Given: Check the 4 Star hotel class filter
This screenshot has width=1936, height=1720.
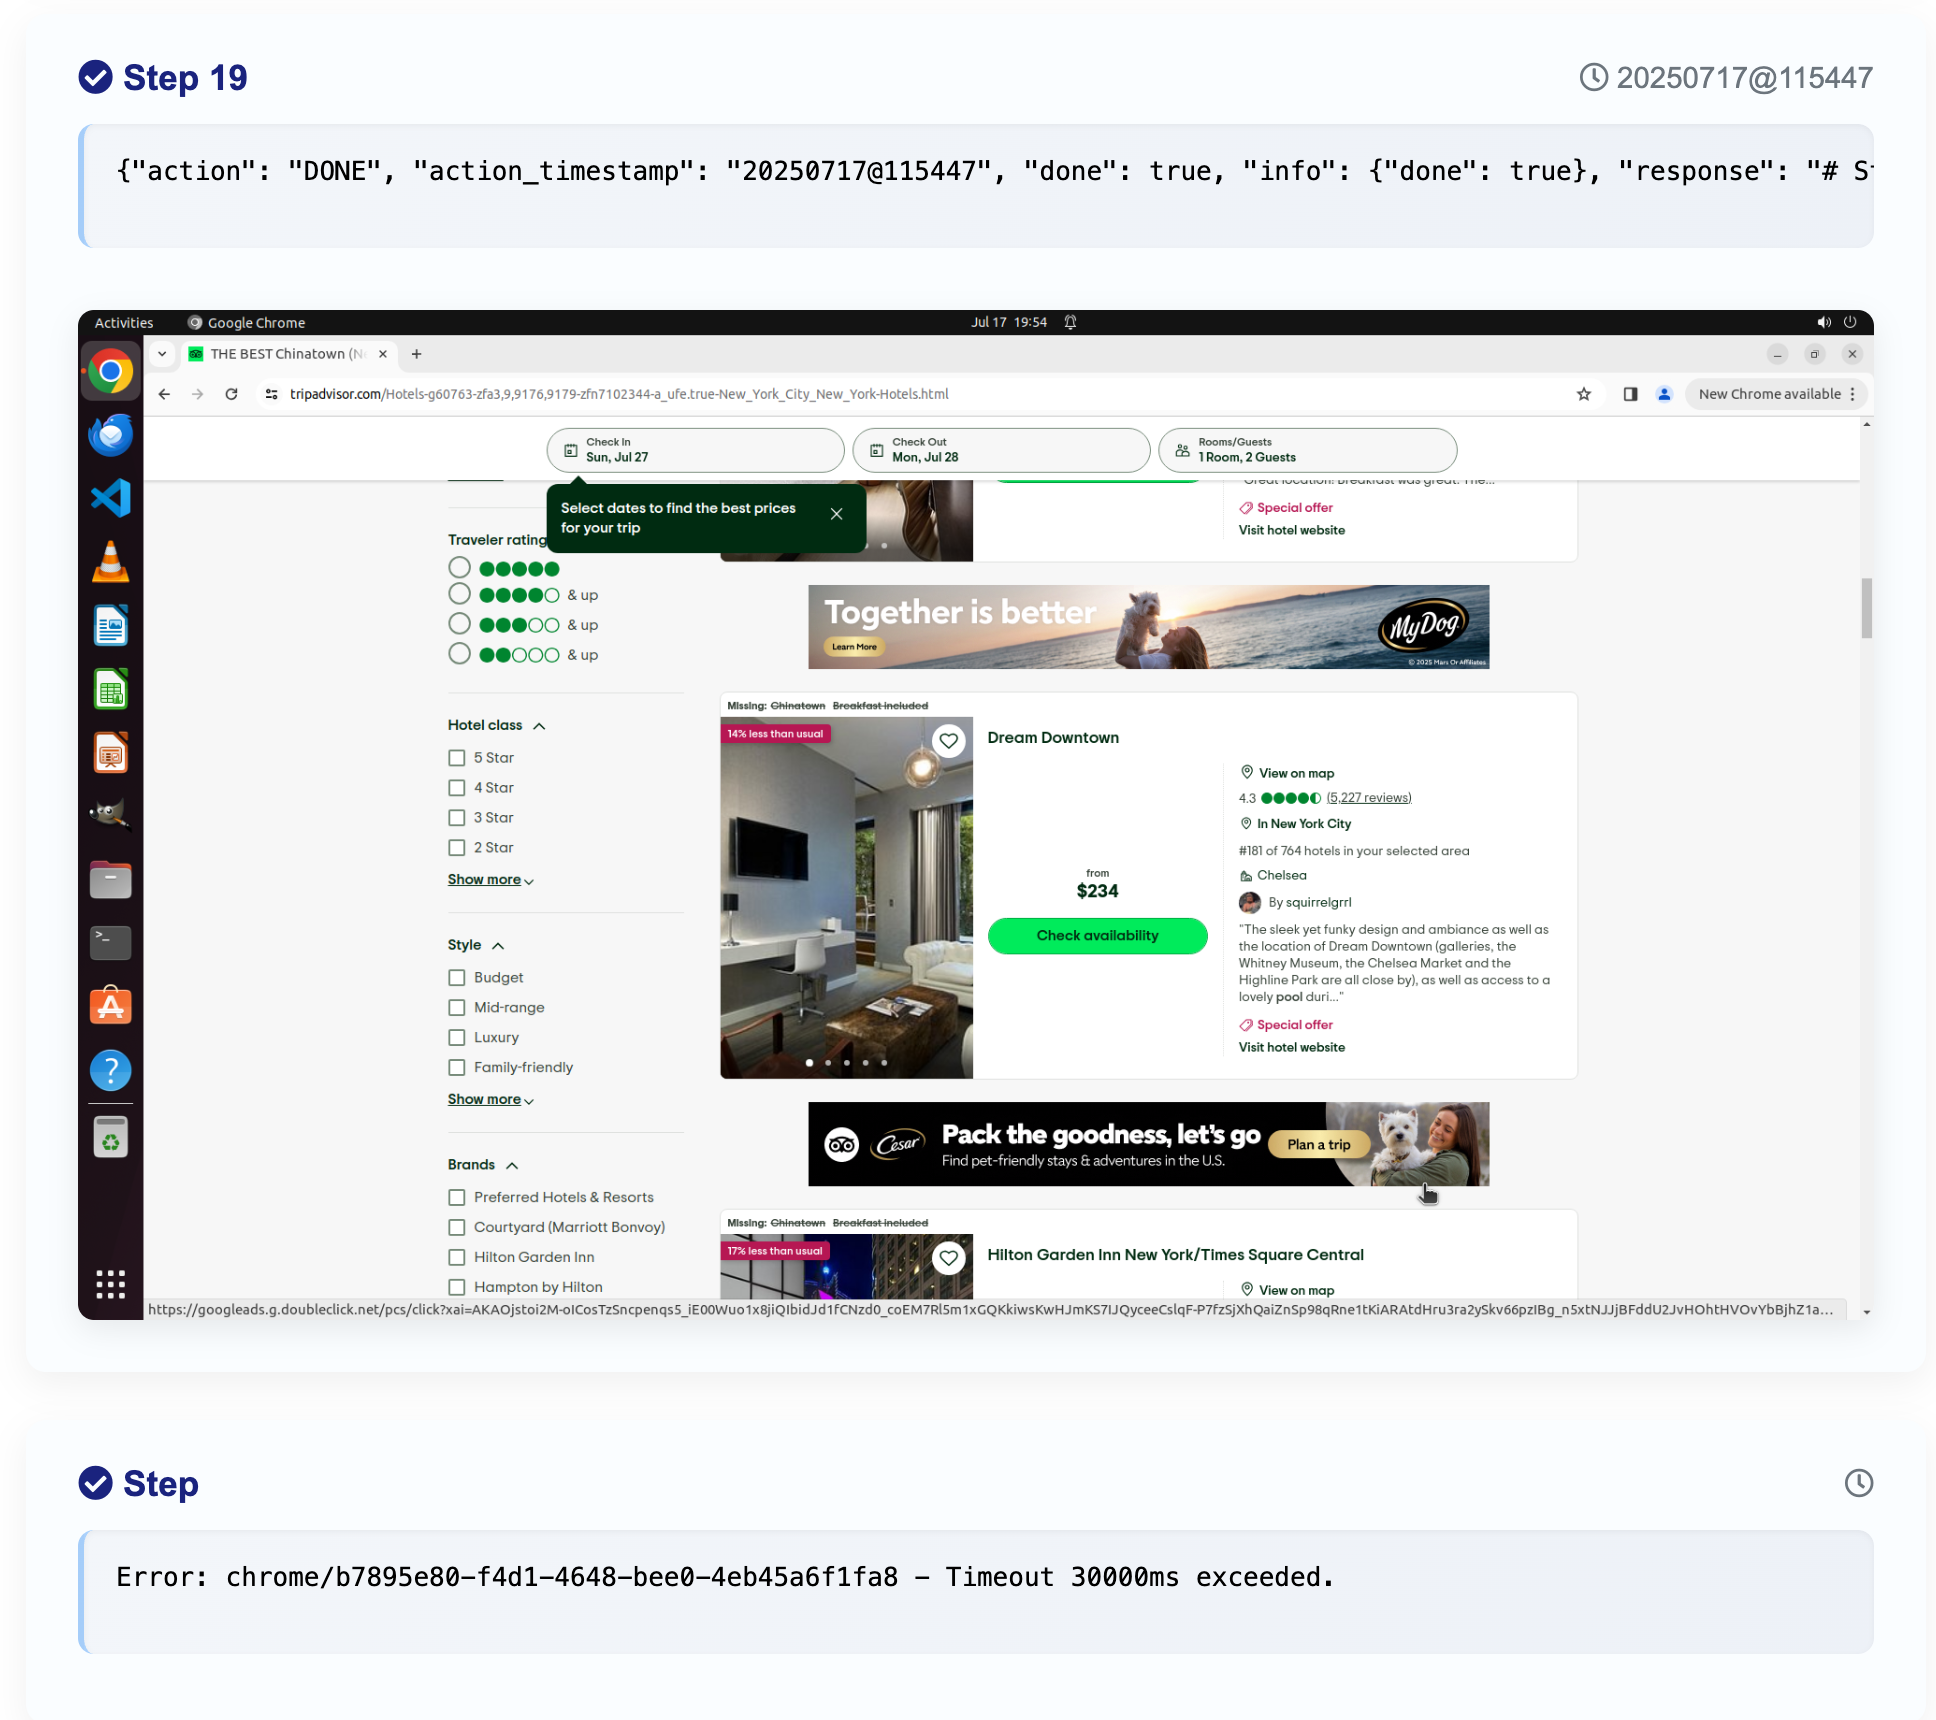Looking at the screenshot, I should (458, 788).
